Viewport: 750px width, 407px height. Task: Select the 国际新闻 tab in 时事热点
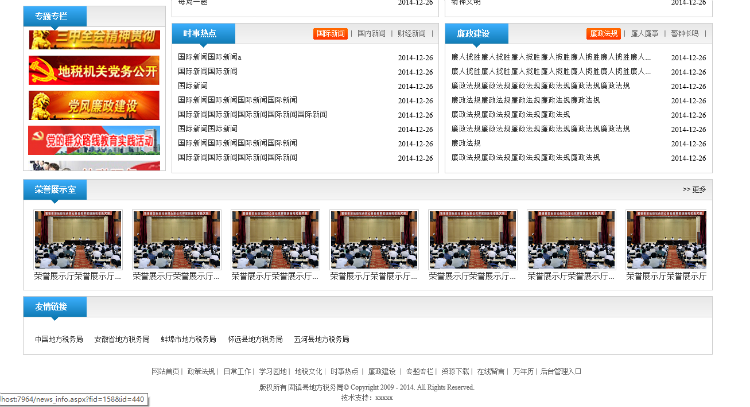click(330, 33)
